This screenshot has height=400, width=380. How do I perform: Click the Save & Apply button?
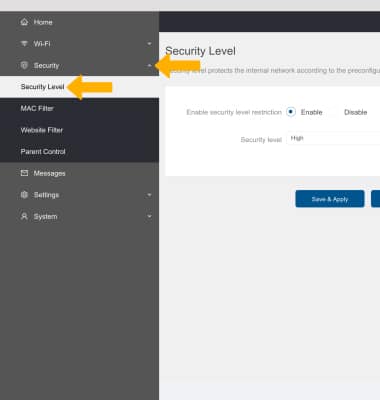point(330,199)
